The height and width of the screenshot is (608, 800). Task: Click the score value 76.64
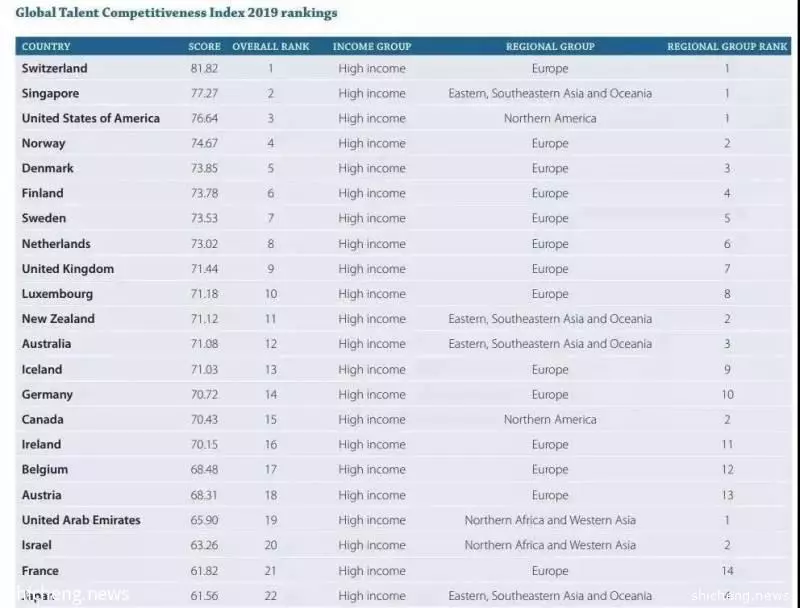[204, 118]
